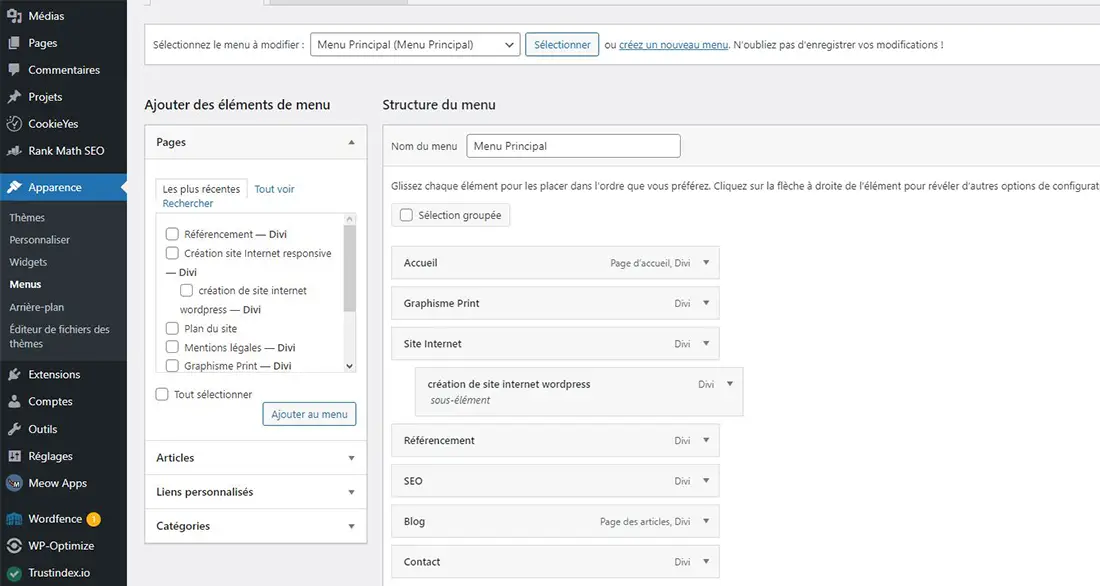Follow the créez un nouveau menu link

(x=673, y=45)
